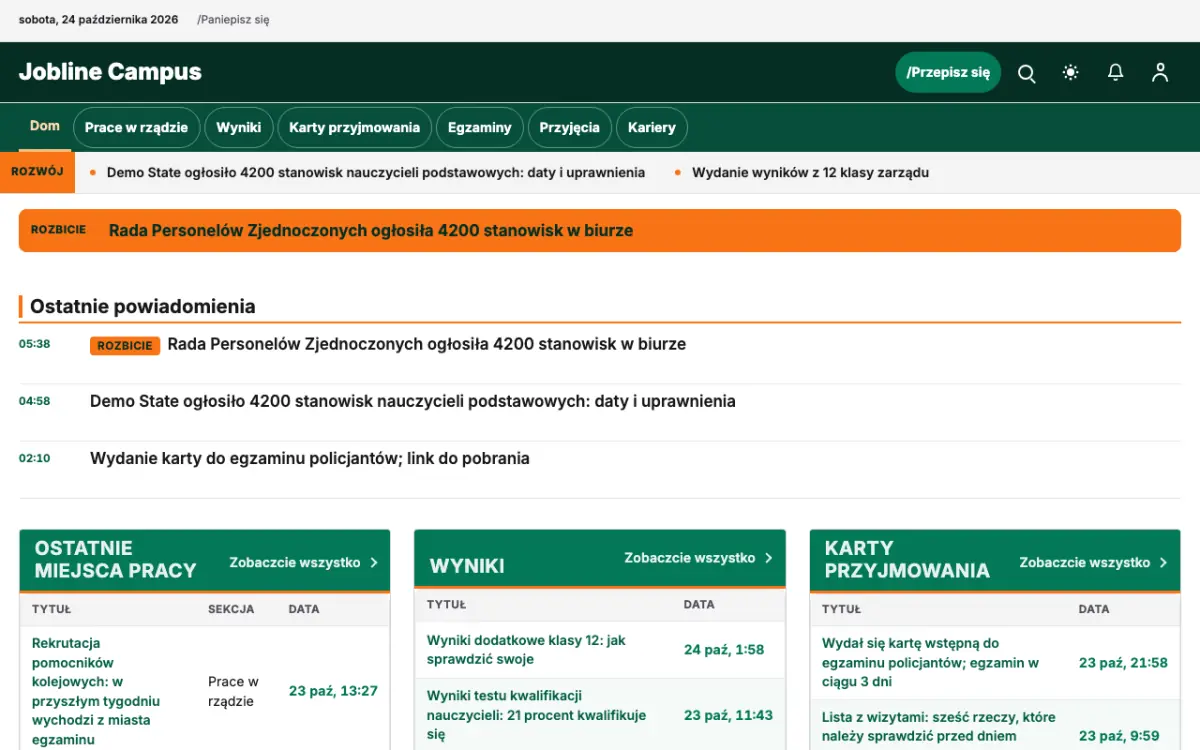1200x750 pixels.
Task: Open job Rekrutacja pomocników kolejowych
Action: (96, 691)
